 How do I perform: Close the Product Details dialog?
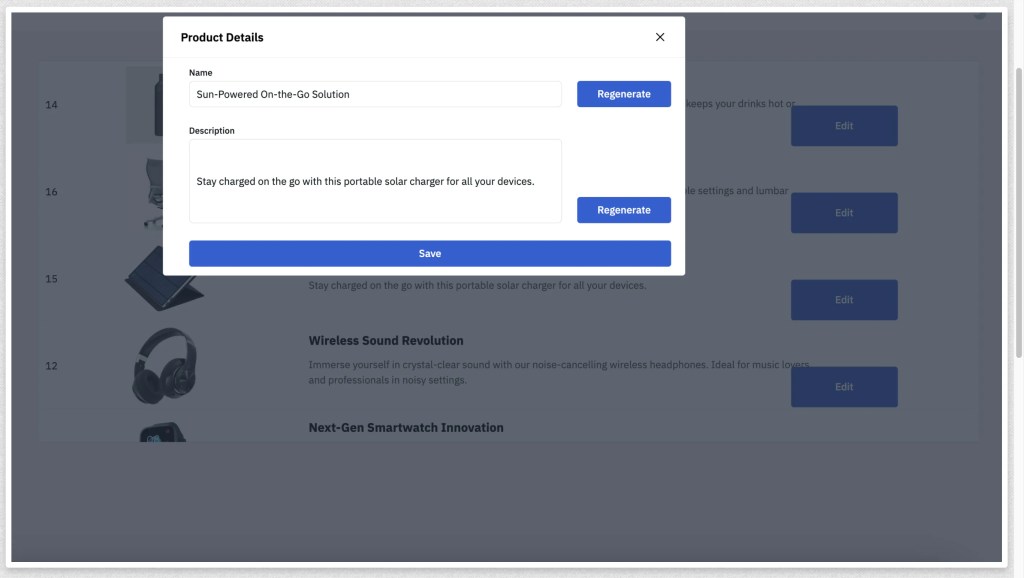click(660, 37)
